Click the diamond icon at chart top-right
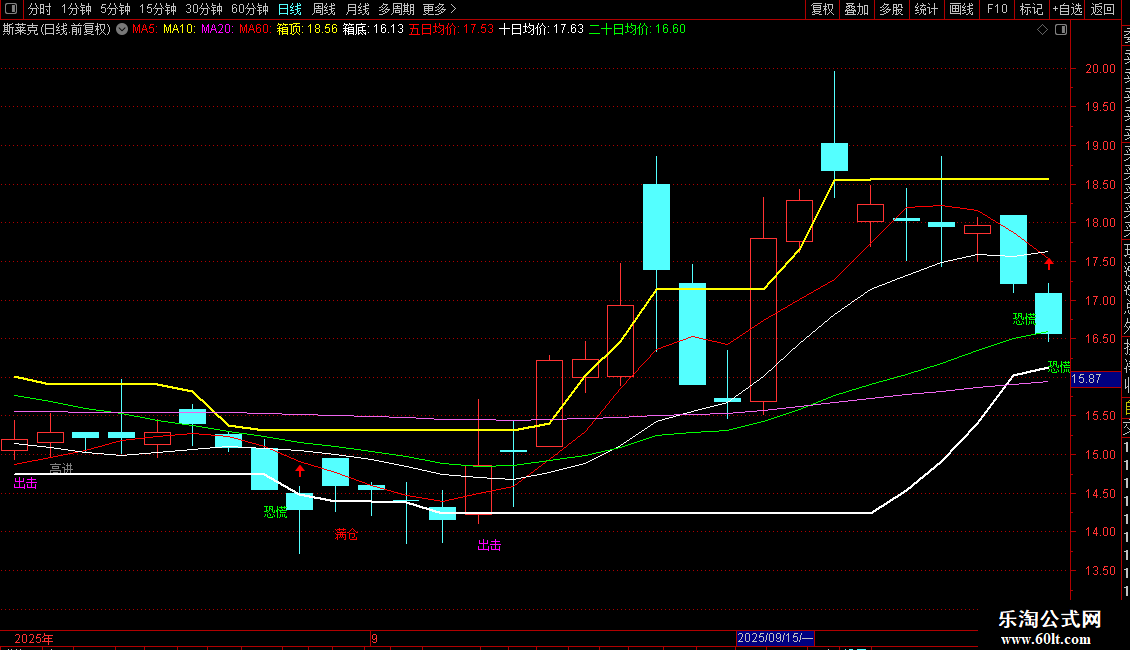Viewport: 1130px width, 650px height. (x=1042, y=29)
